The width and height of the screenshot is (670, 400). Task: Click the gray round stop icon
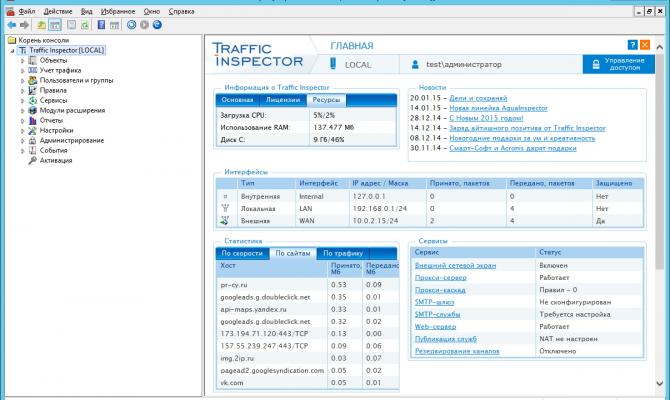tap(144, 25)
